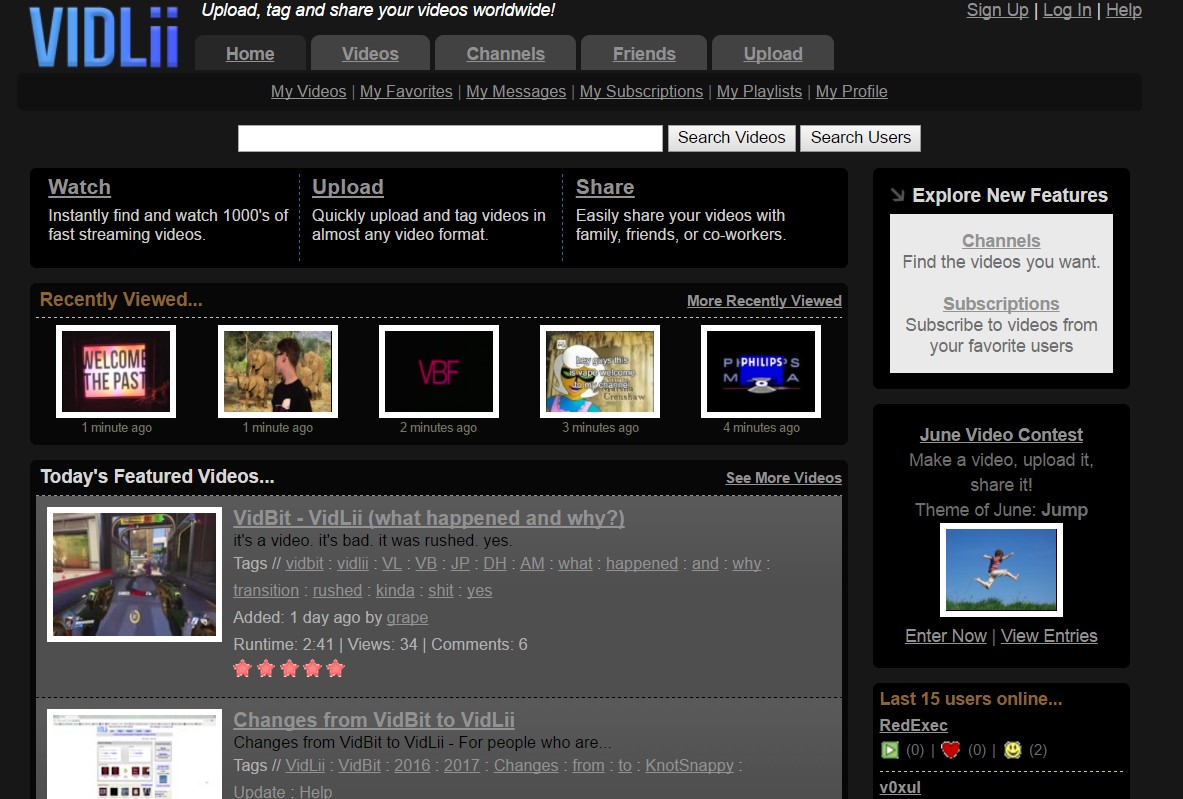The width and height of the screenshot is (1183, 799).
Task: Open the June Video Contest link
Action: (1000, 435)
